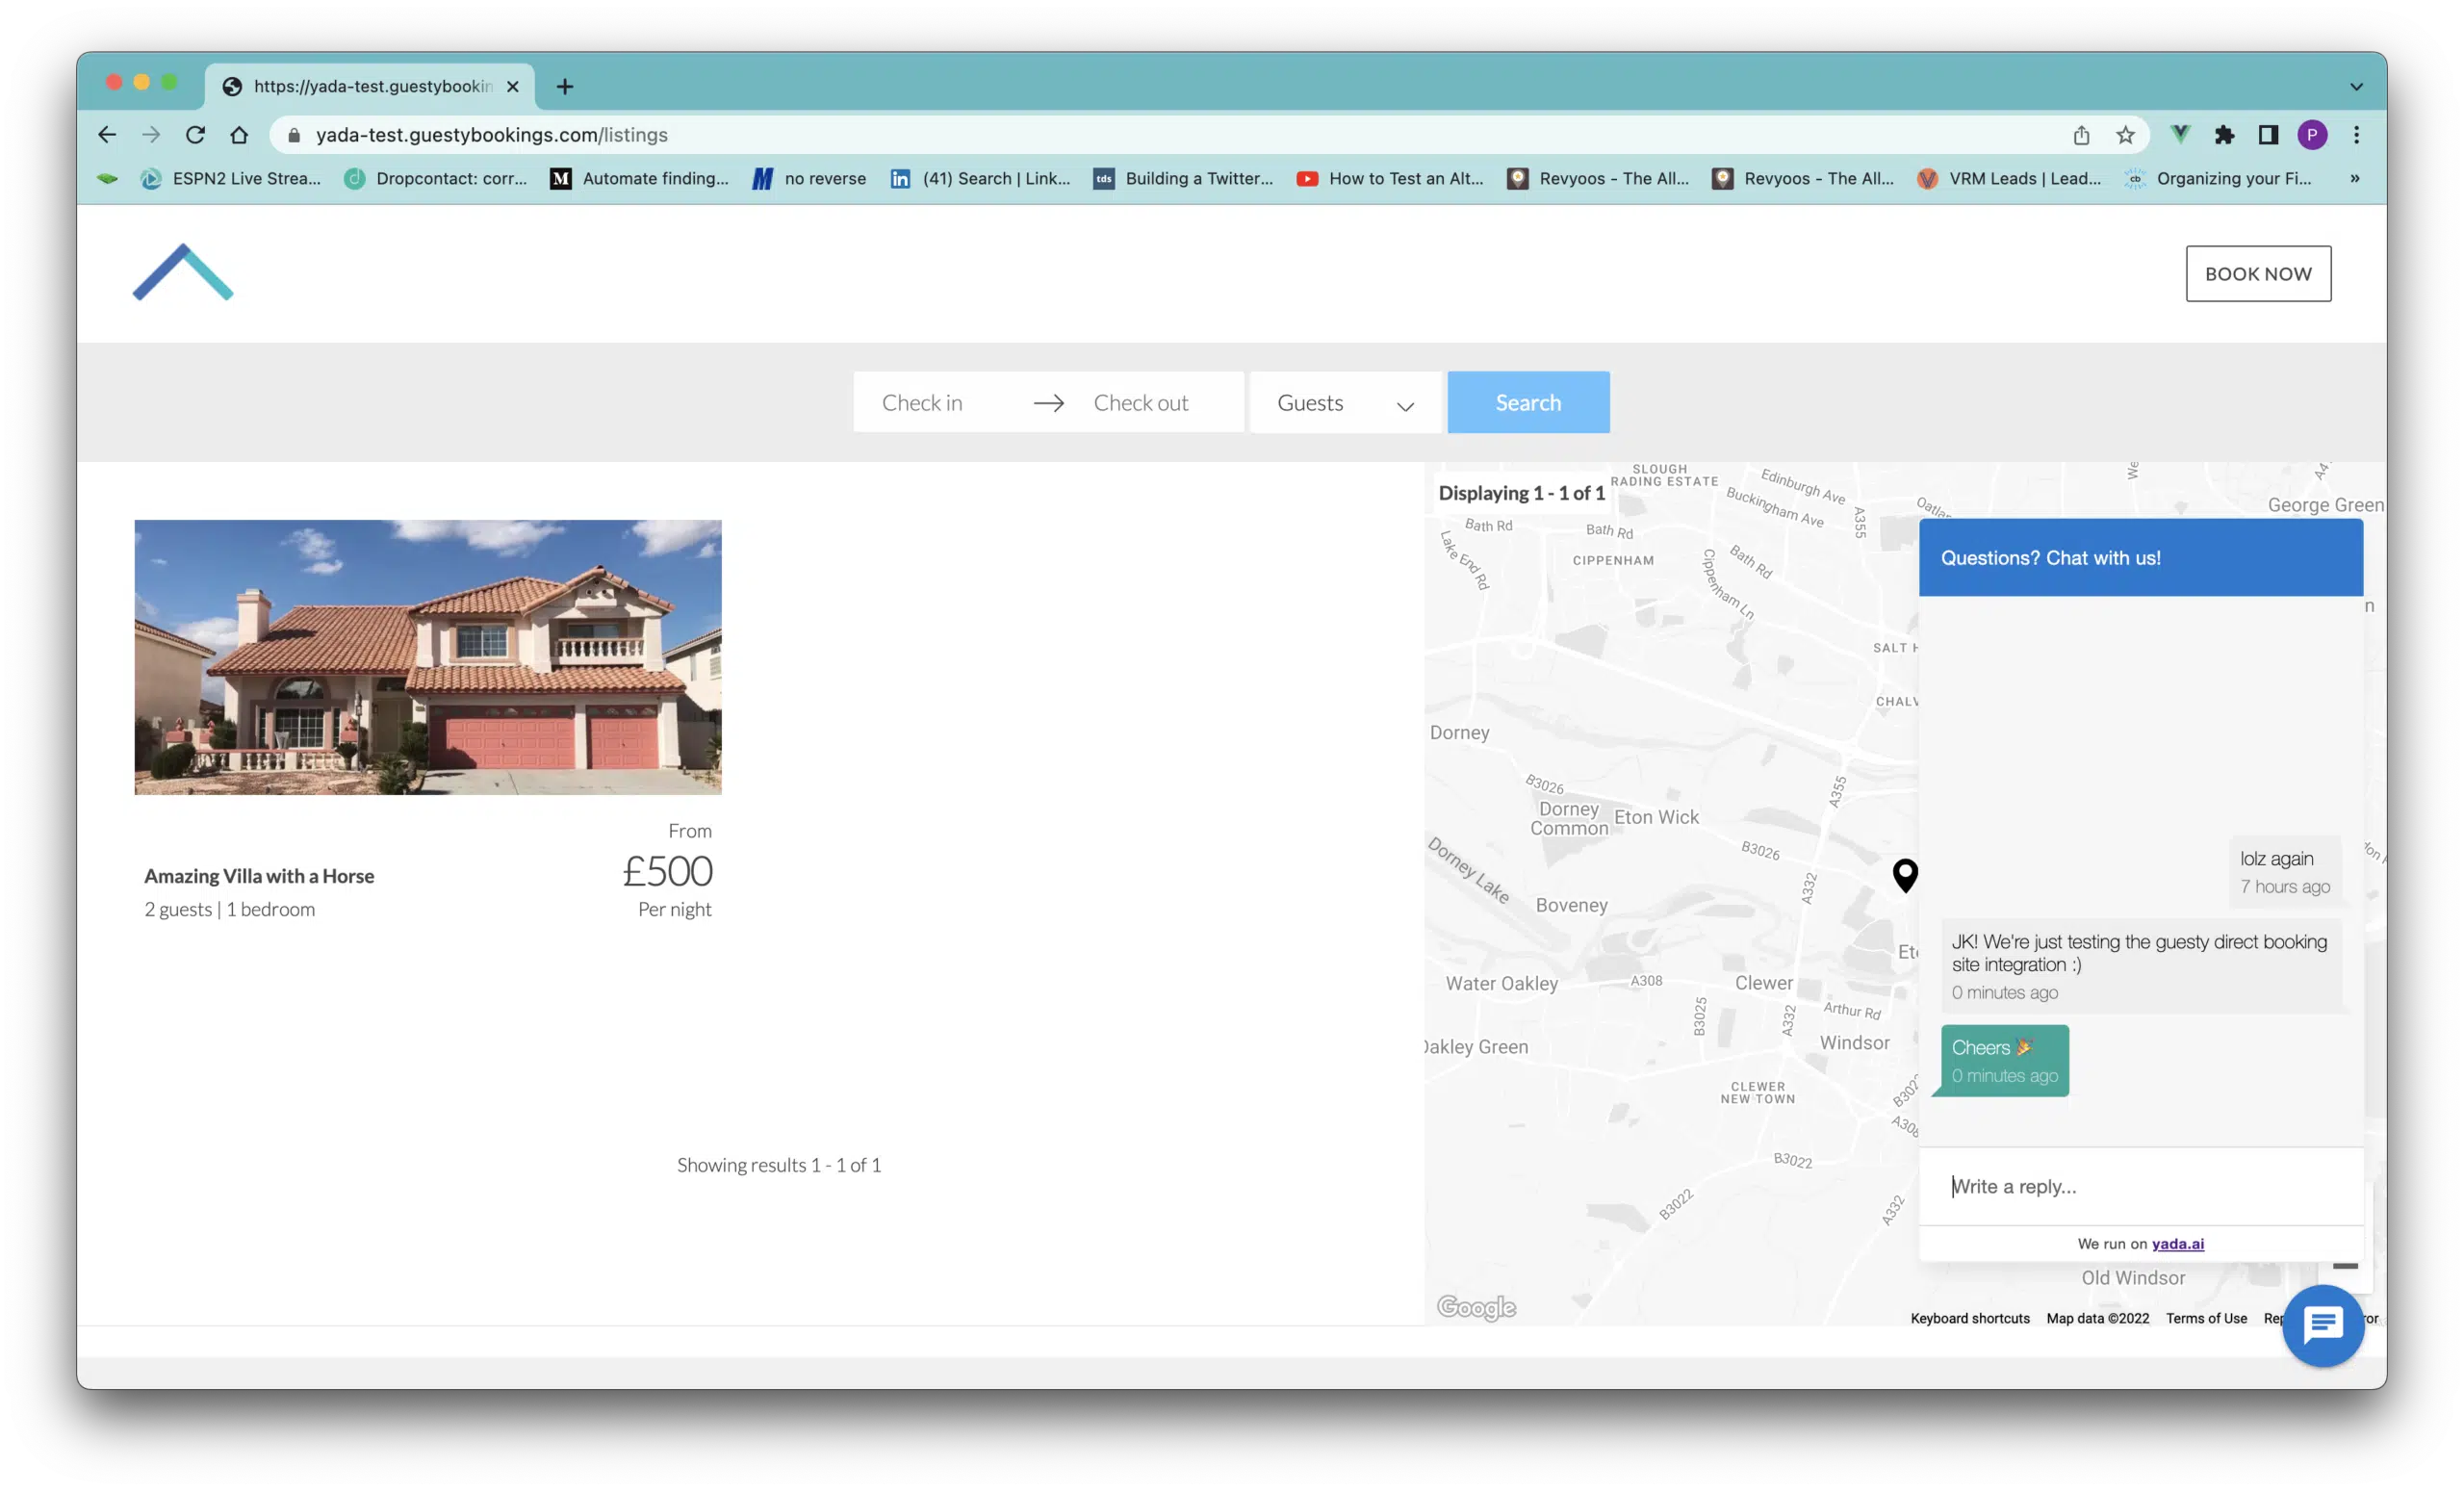This screenshot has height=1491, width=2464.
Task: Open the map Terms of Use link
Action: pyautogui.click(x=2206, y=1318)
